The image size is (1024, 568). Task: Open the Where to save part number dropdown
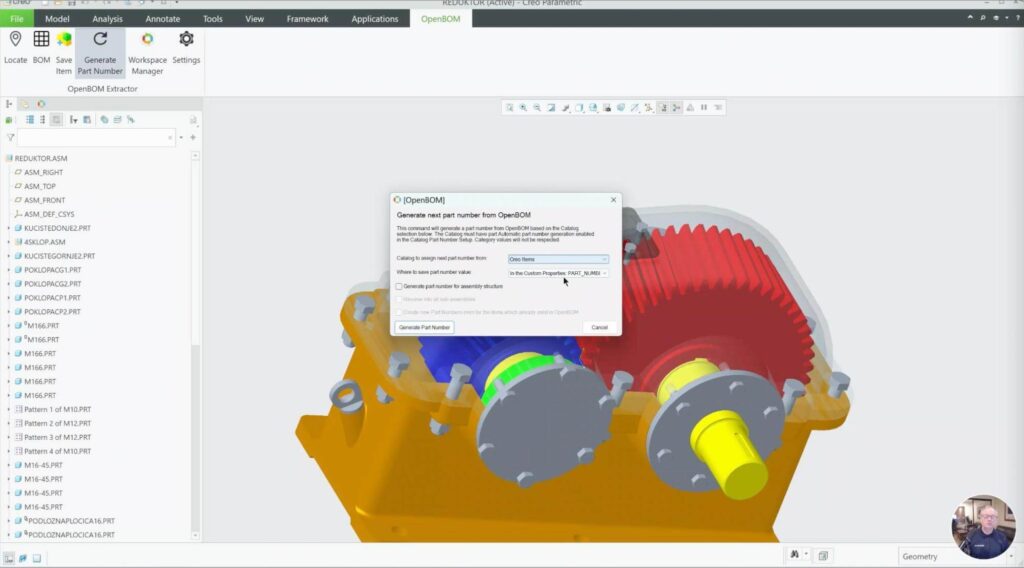[x=558, y=273]
